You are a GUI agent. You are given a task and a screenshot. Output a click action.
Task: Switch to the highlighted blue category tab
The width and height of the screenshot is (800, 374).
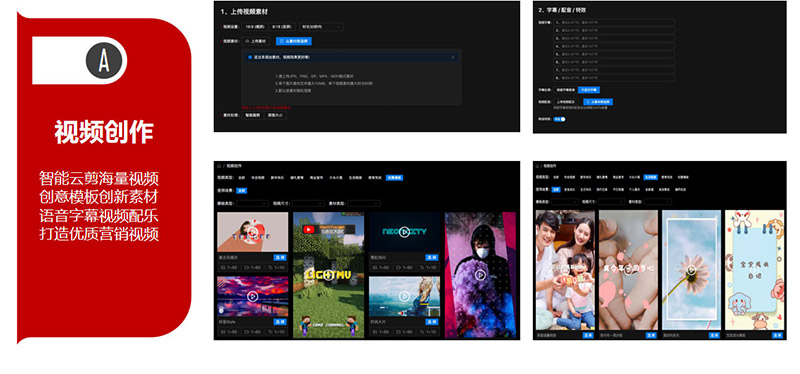click(394, 178)
